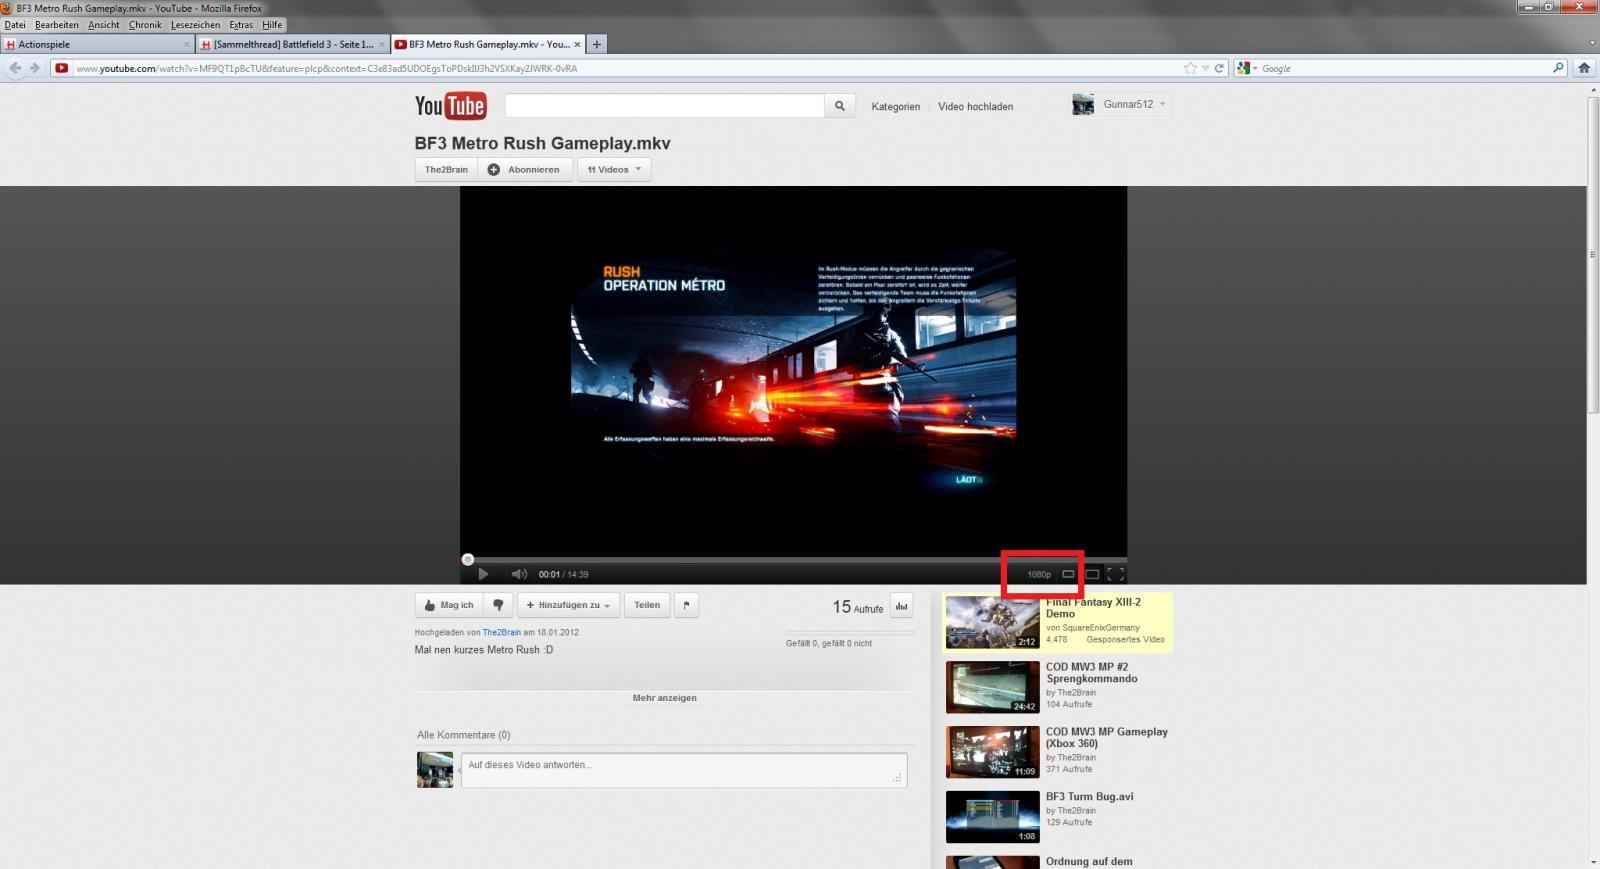Open the 1080p quality selector
The width and height of the screenshot is (1600, 869).
pos(1039,574)
